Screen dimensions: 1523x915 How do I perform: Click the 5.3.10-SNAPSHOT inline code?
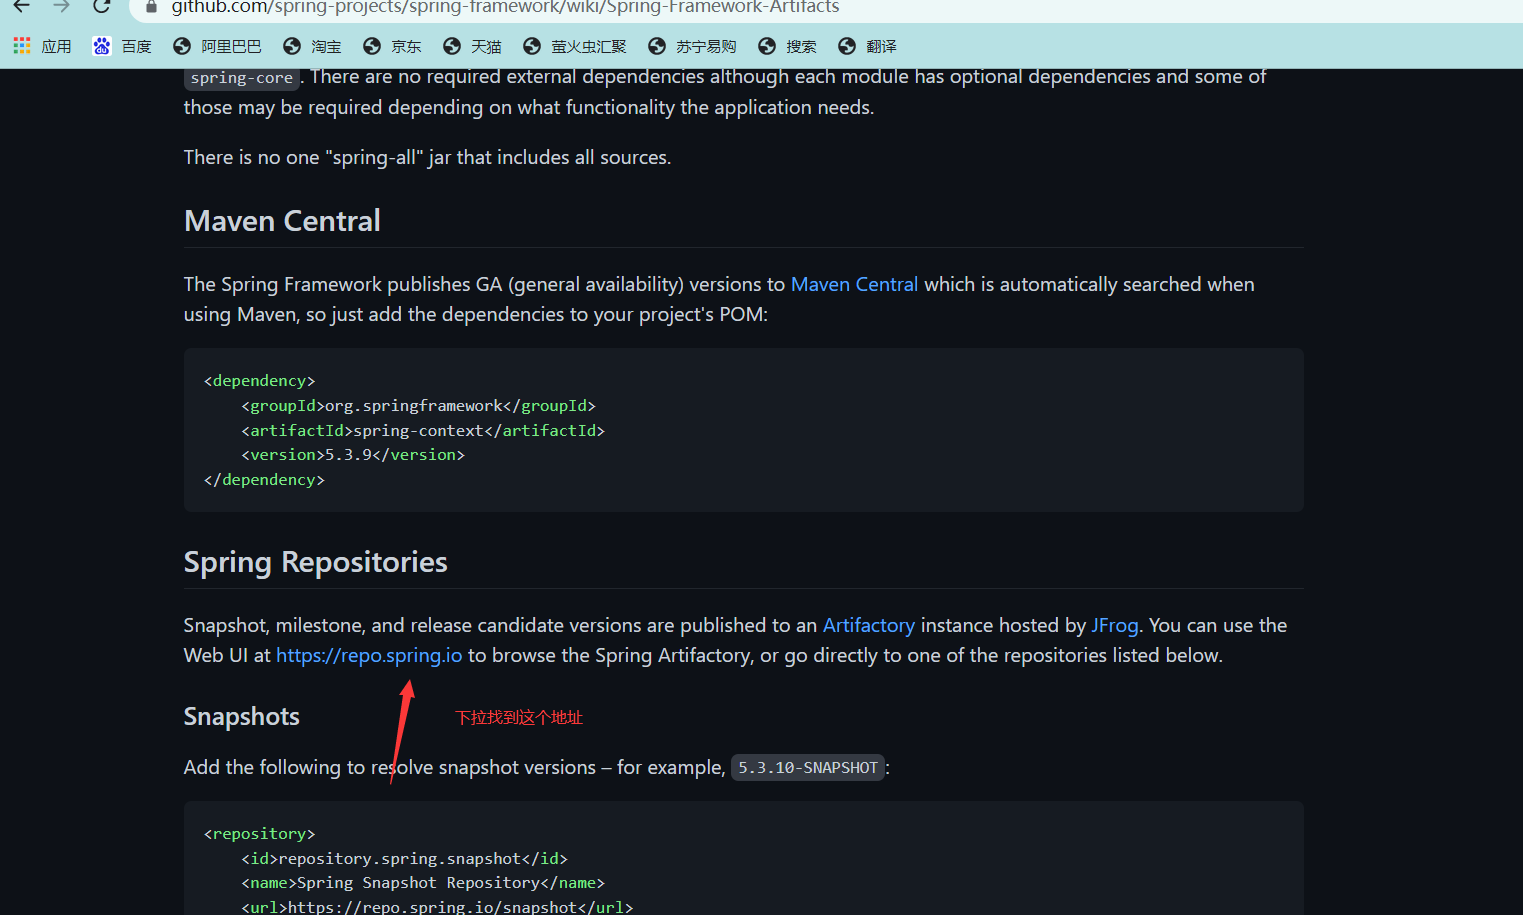808,768
